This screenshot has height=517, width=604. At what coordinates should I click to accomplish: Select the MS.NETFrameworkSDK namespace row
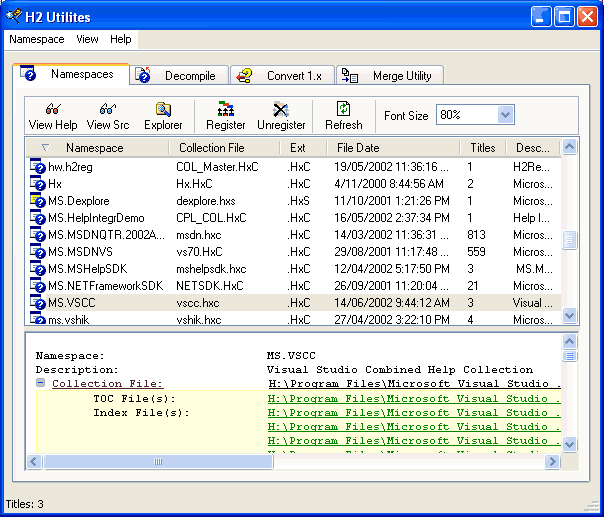point(294,285)
